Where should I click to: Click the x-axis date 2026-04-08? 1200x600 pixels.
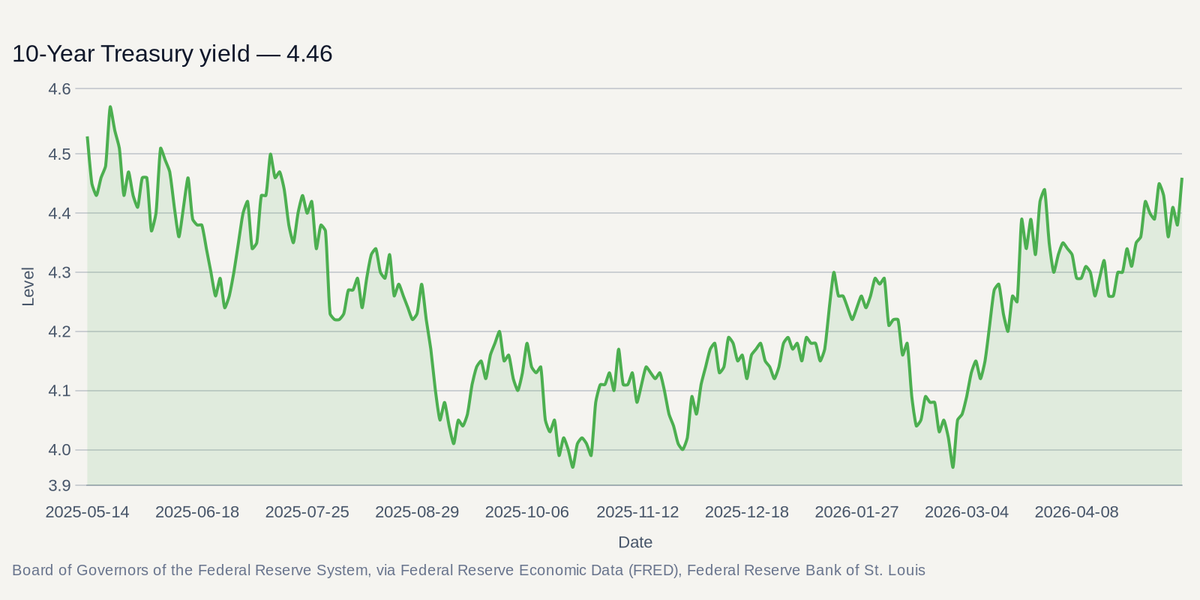pos(1077,512)
